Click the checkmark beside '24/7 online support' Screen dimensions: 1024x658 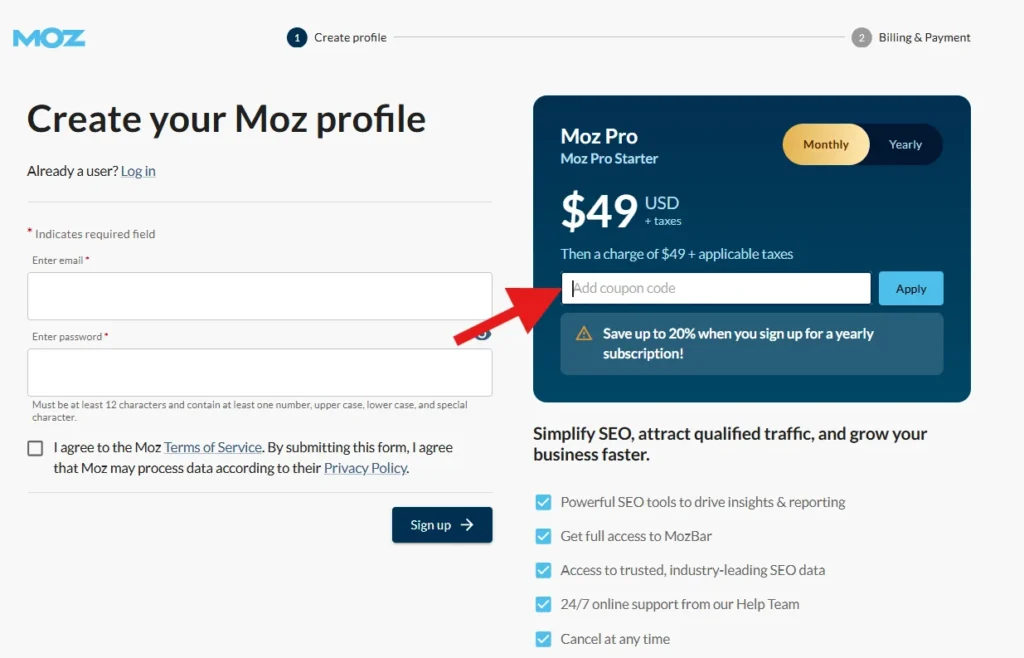click(543, 604)
